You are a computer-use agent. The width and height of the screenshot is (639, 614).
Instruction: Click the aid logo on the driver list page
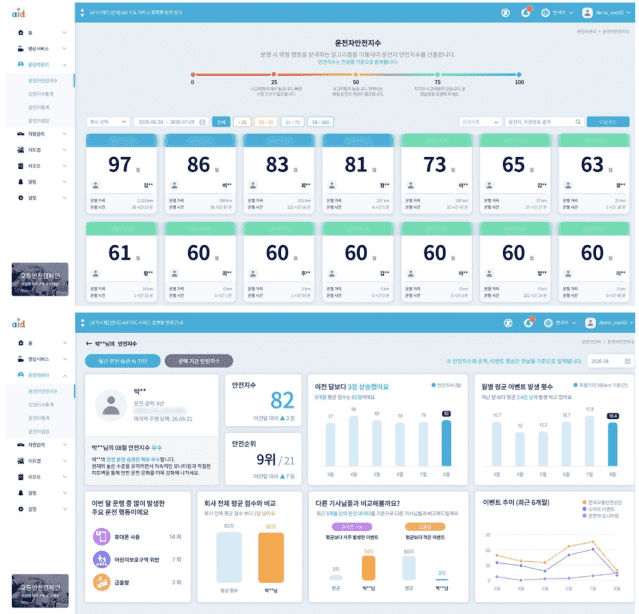tap(18, 13)
